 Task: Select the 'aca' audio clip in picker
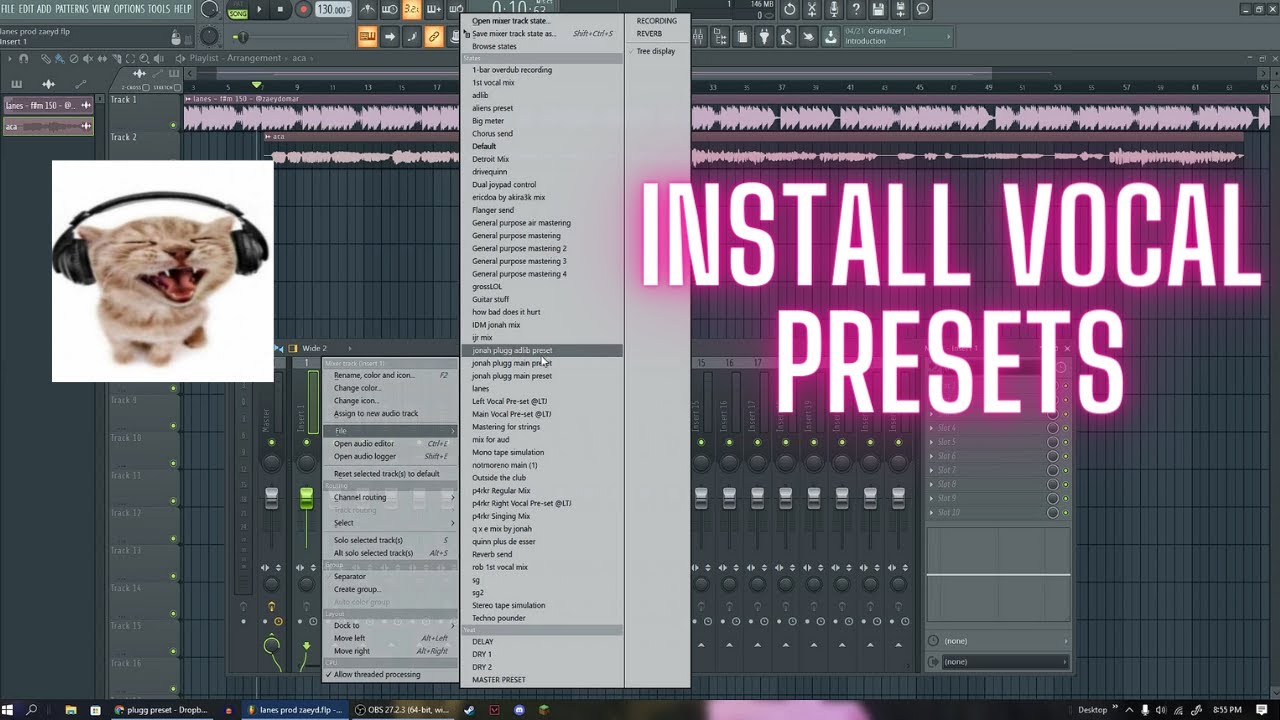[47, 126]
